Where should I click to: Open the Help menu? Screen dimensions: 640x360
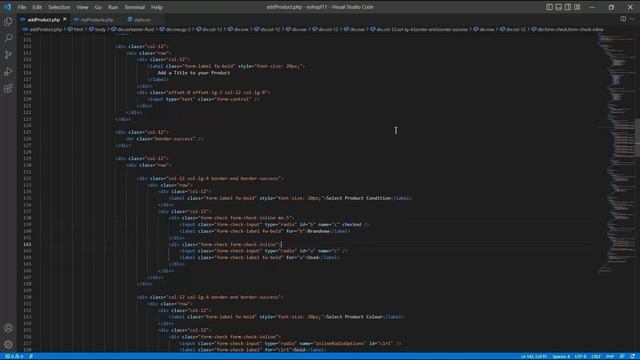point(157,7)
